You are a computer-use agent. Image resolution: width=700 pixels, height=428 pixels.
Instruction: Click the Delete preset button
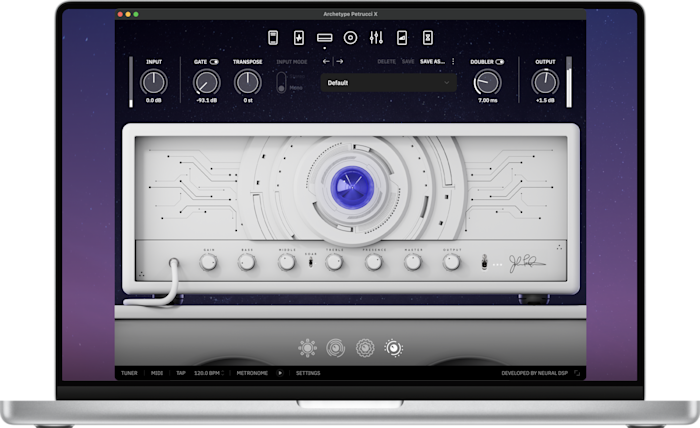387,62
